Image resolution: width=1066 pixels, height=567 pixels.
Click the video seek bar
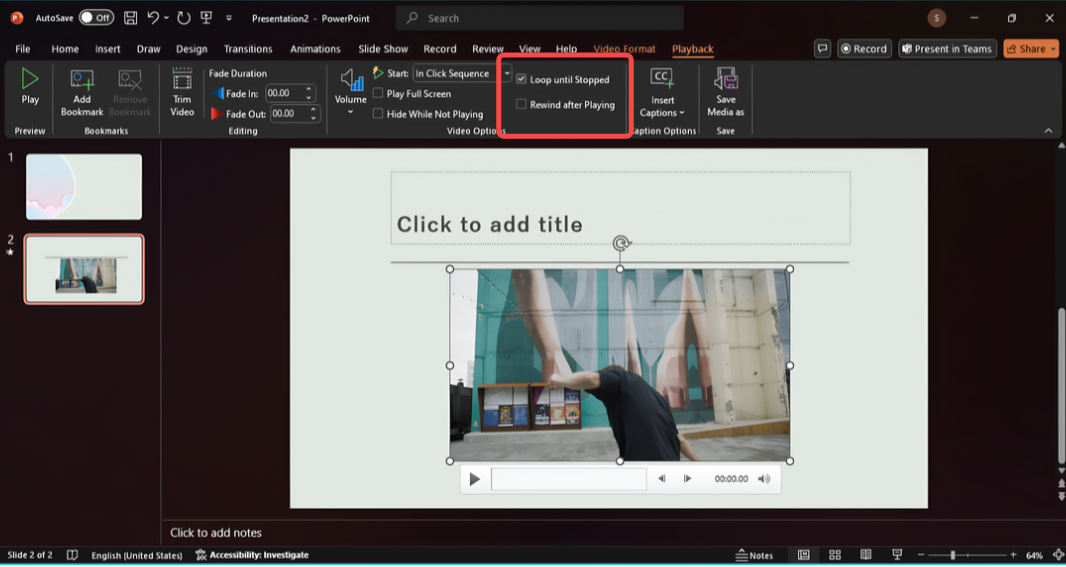coord(568,479)
